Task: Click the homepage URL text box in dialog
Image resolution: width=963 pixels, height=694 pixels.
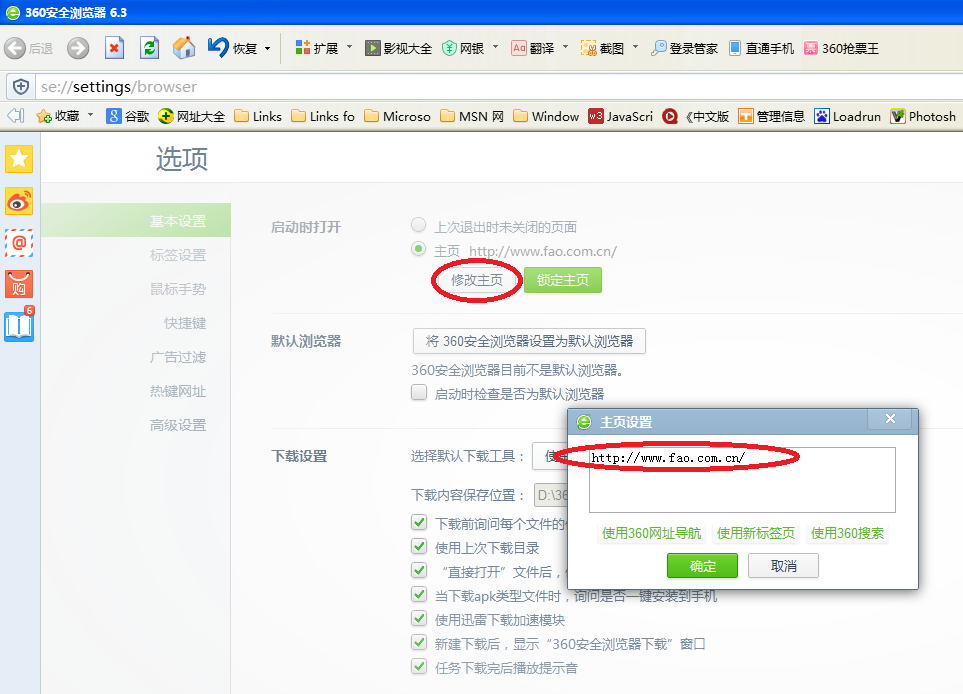Action: click(x=742, y=480)
